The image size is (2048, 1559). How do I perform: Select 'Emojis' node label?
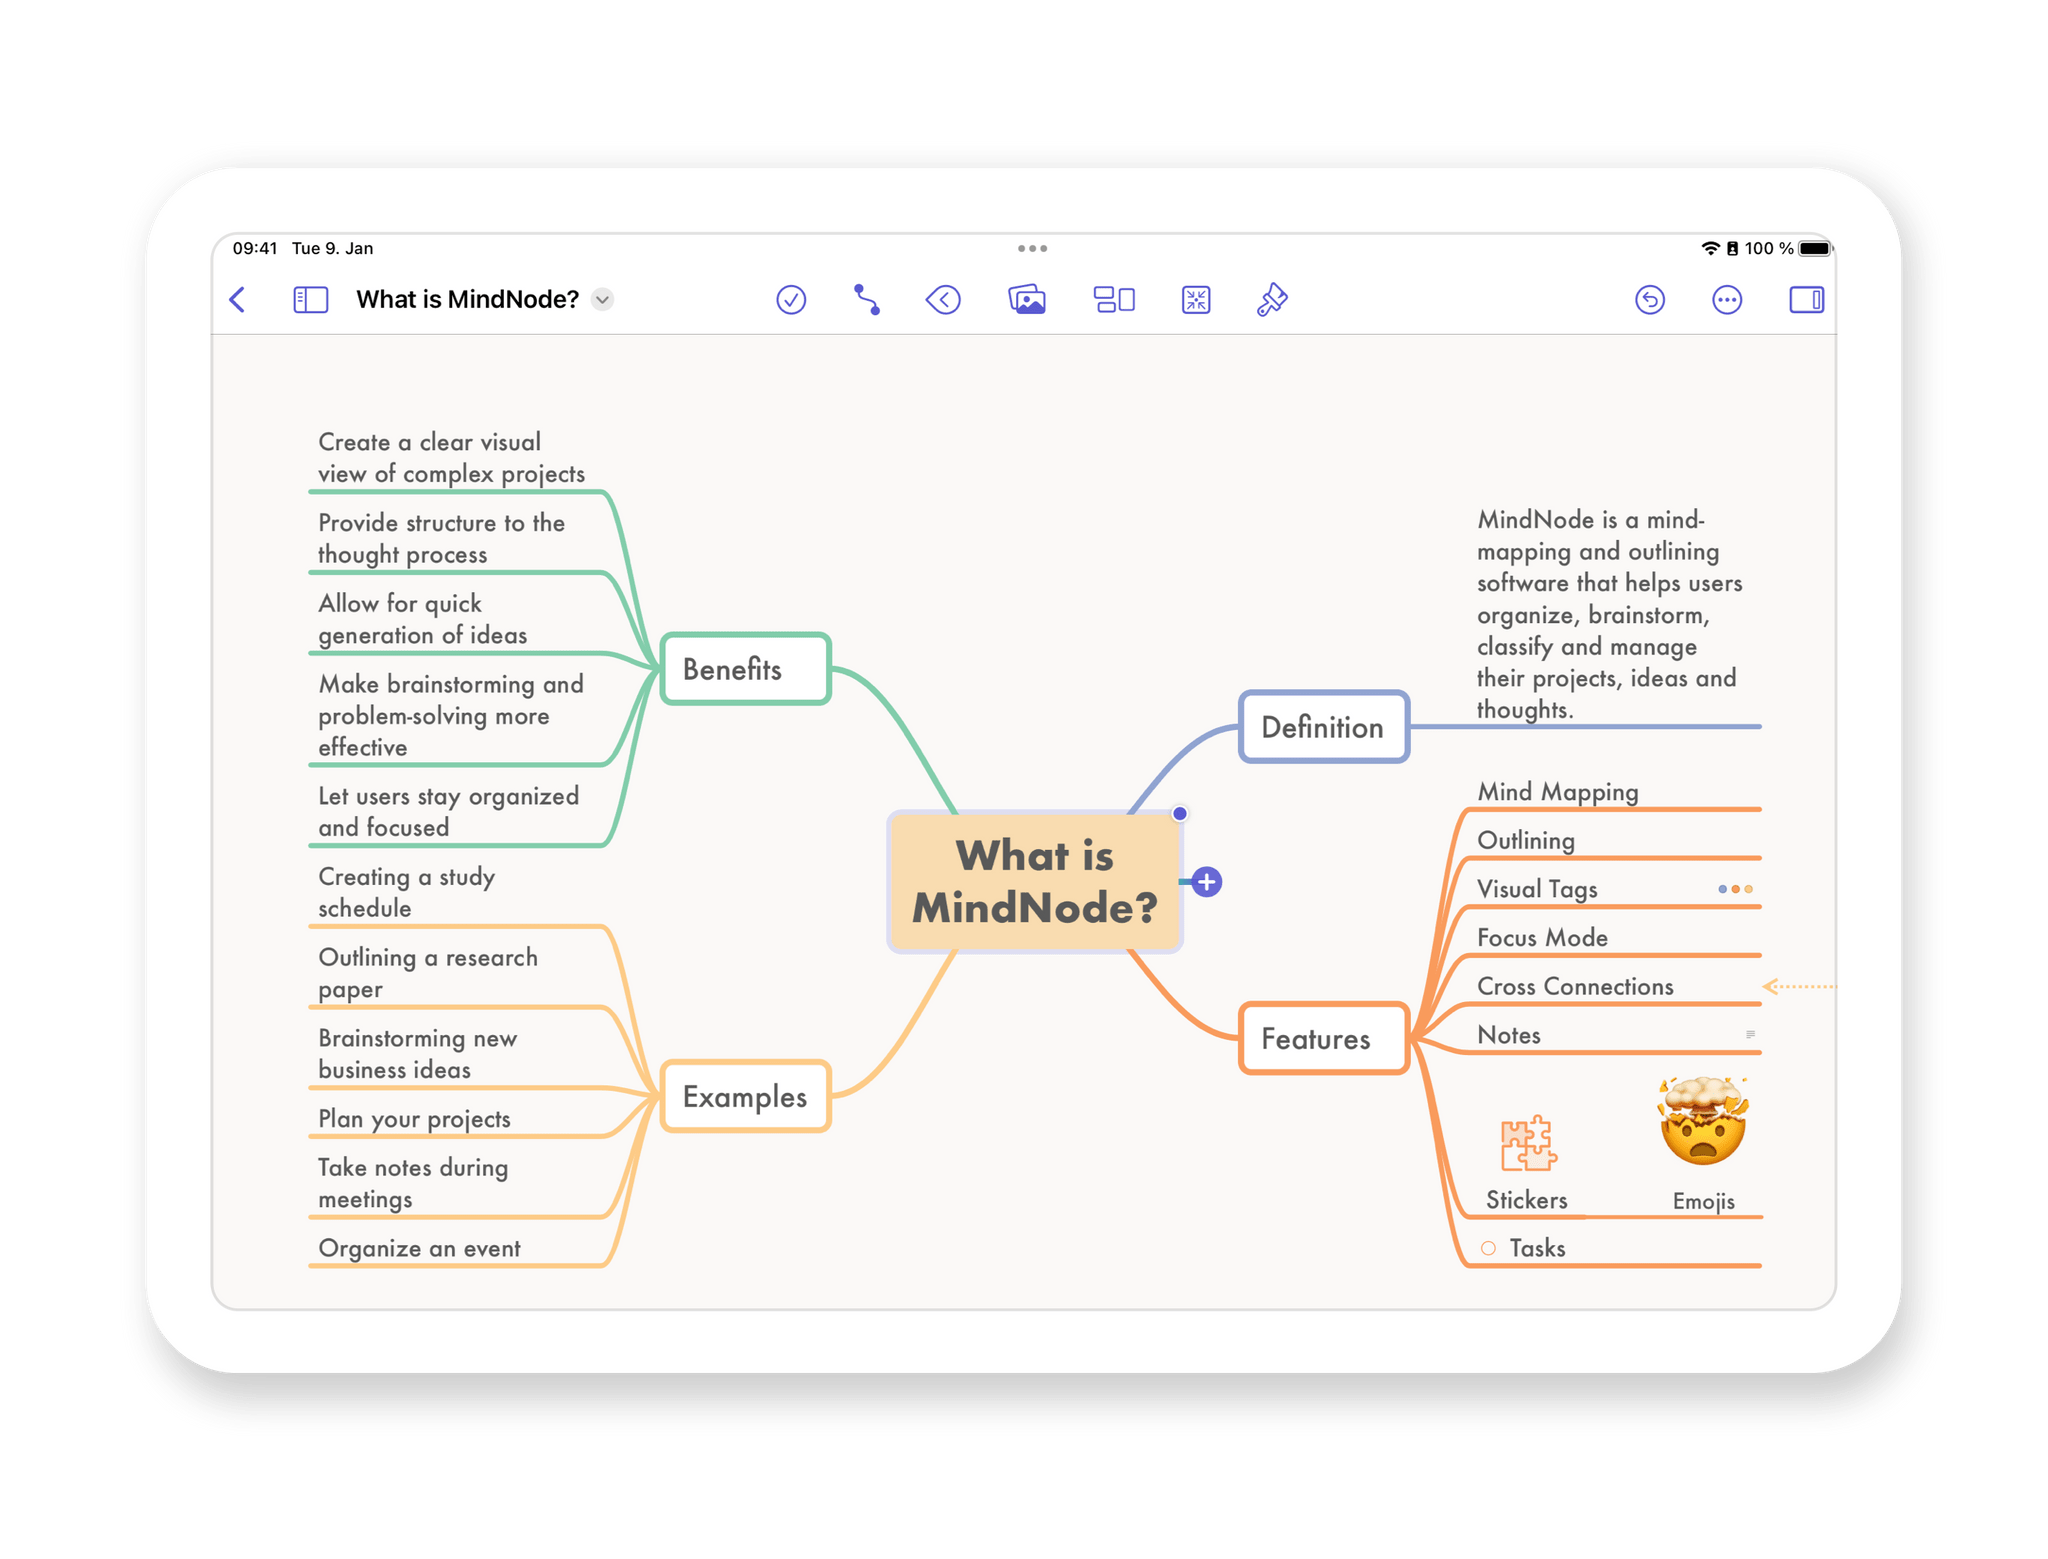[1704, 1201]
